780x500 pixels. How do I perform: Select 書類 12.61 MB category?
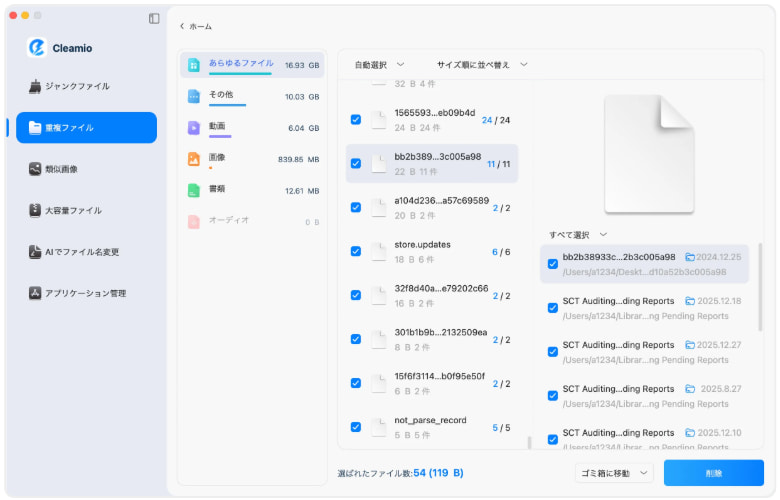click(252, 191)
